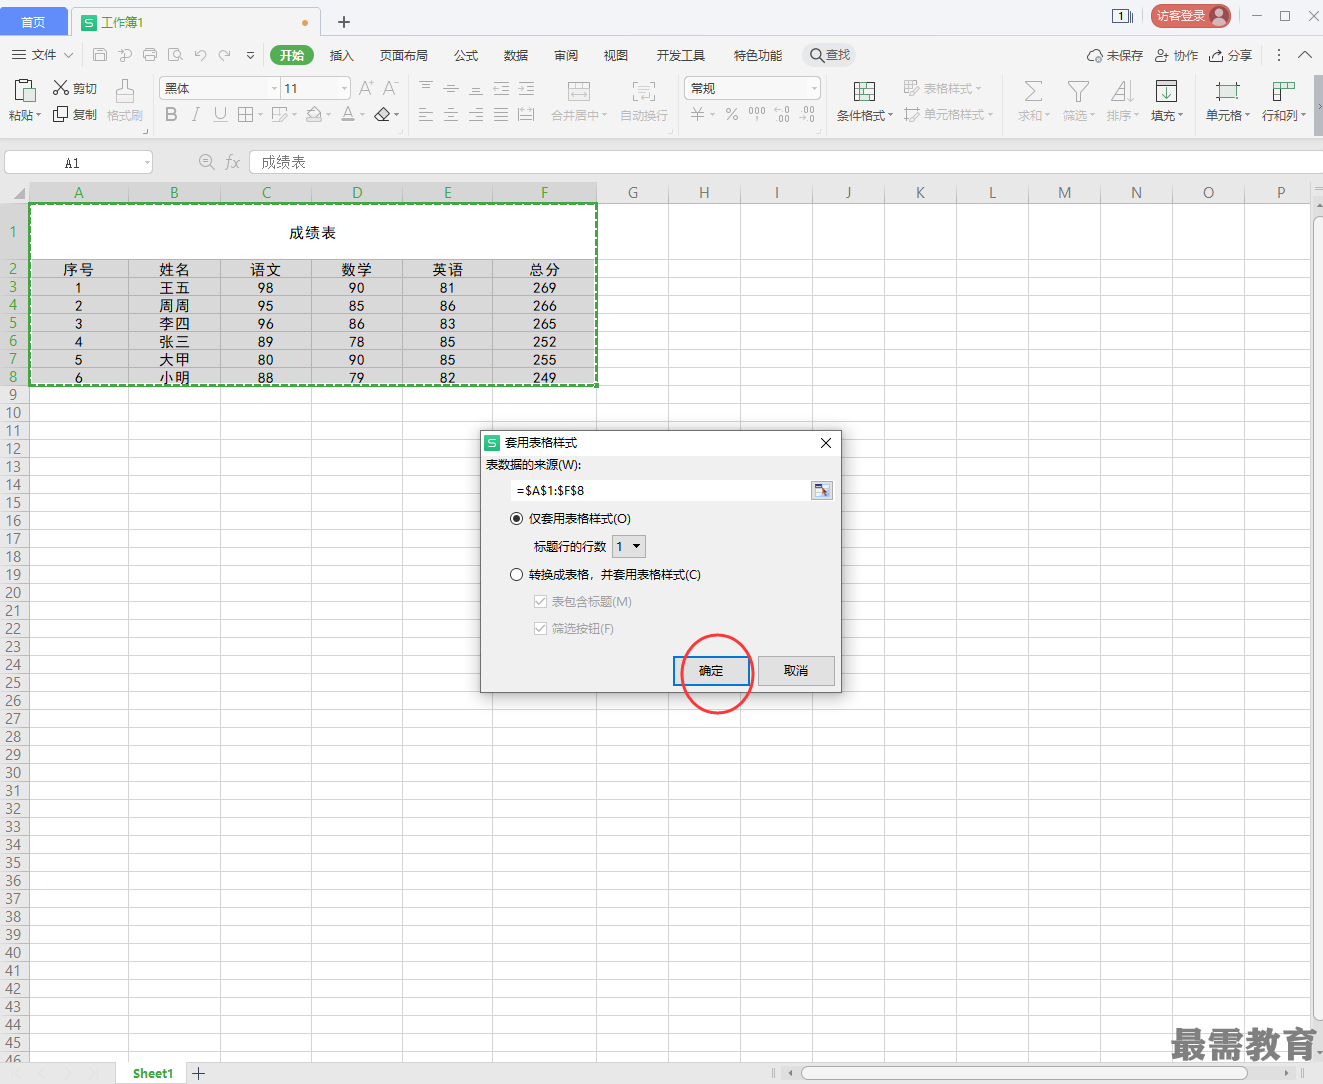The height and width of the screenshot is (1084, 1323).
Task: Click the increase font size icon
Action: pos(366,88)
